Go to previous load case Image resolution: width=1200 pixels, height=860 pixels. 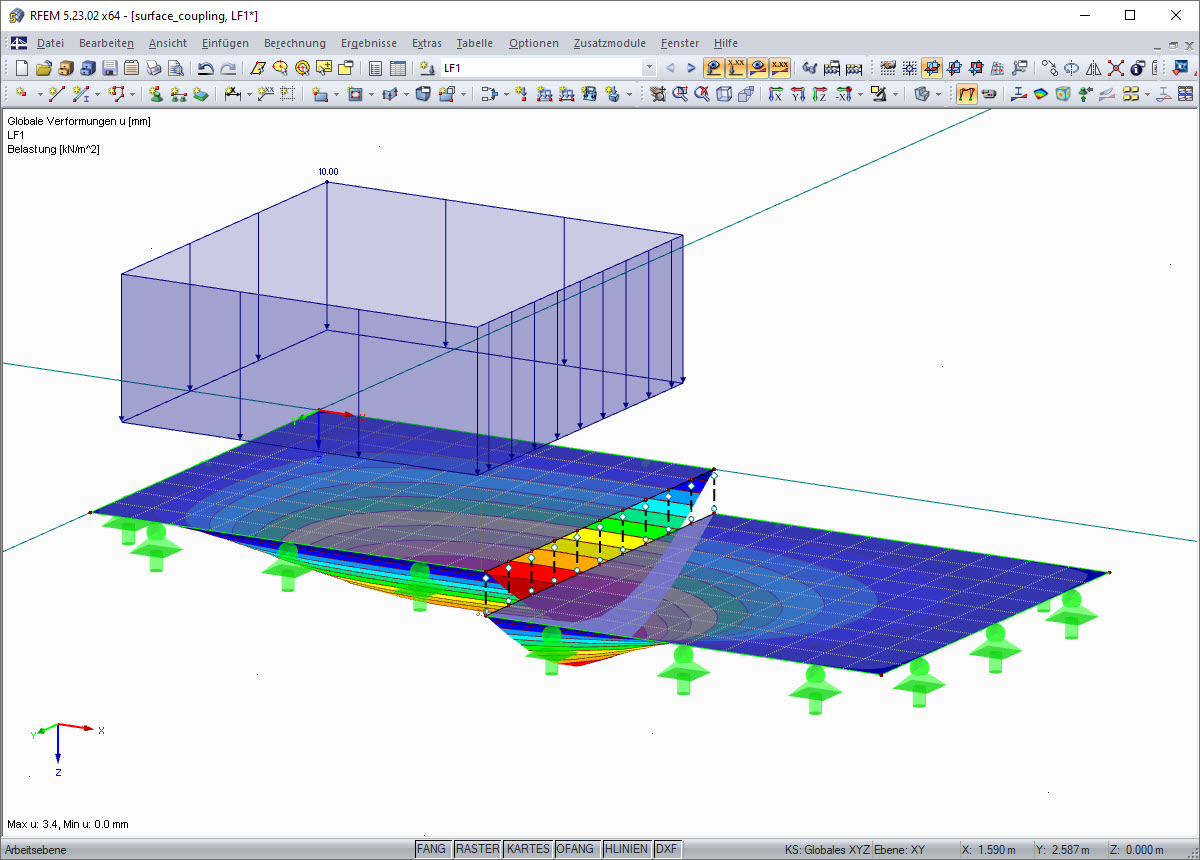670,68
